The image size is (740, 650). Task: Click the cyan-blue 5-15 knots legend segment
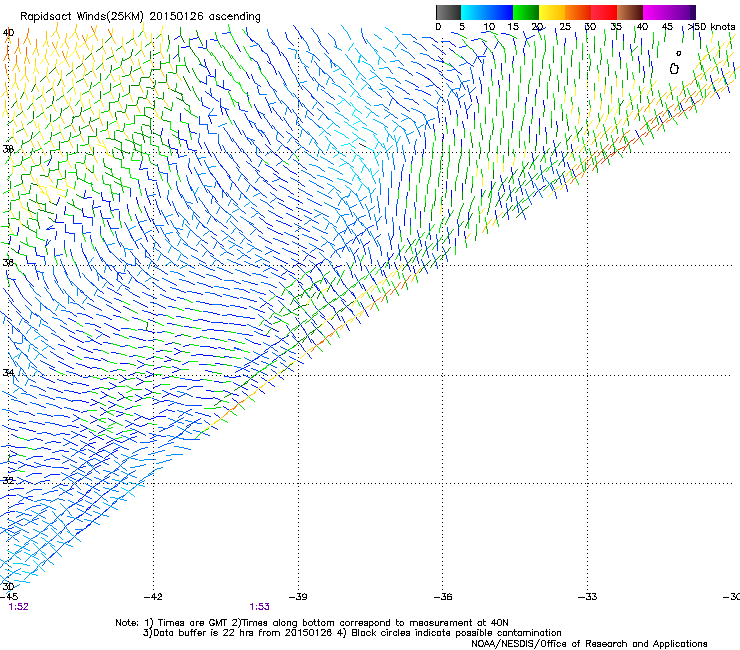(487, 12)
